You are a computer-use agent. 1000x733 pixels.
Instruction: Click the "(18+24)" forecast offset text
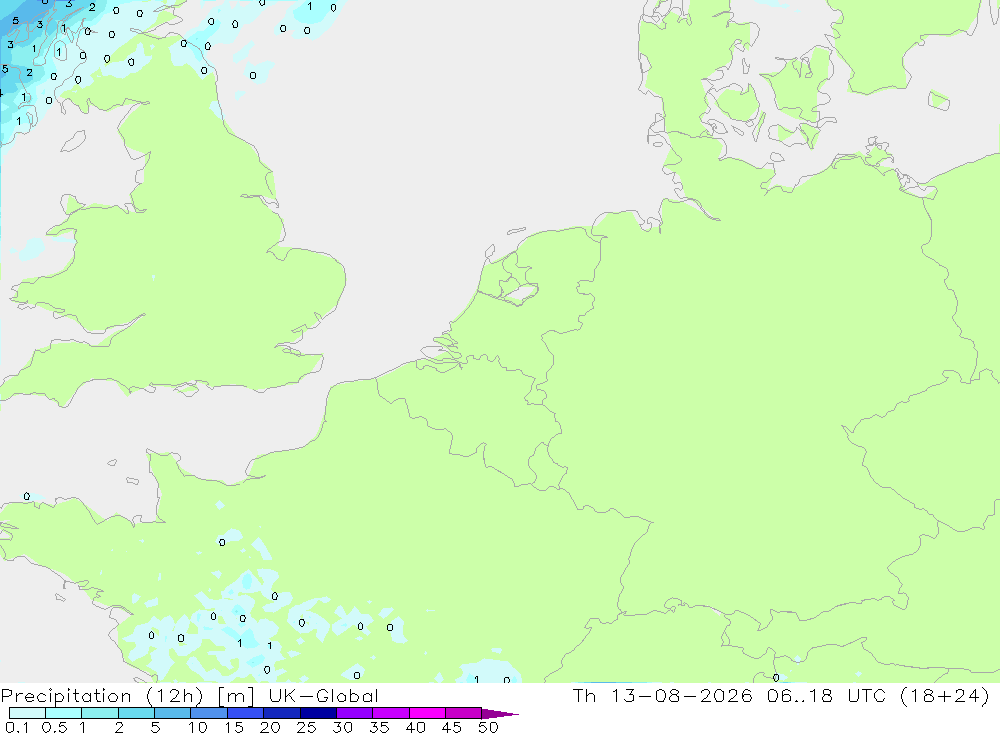945,695
